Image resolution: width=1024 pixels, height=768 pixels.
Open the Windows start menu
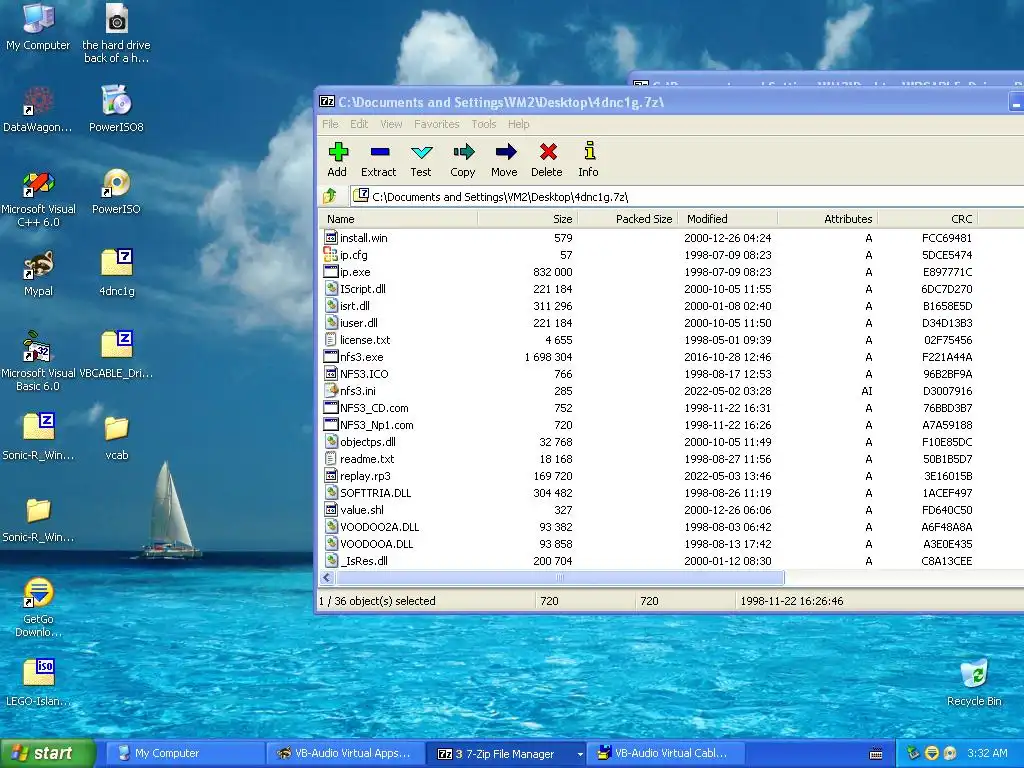[x=47, y=753]
